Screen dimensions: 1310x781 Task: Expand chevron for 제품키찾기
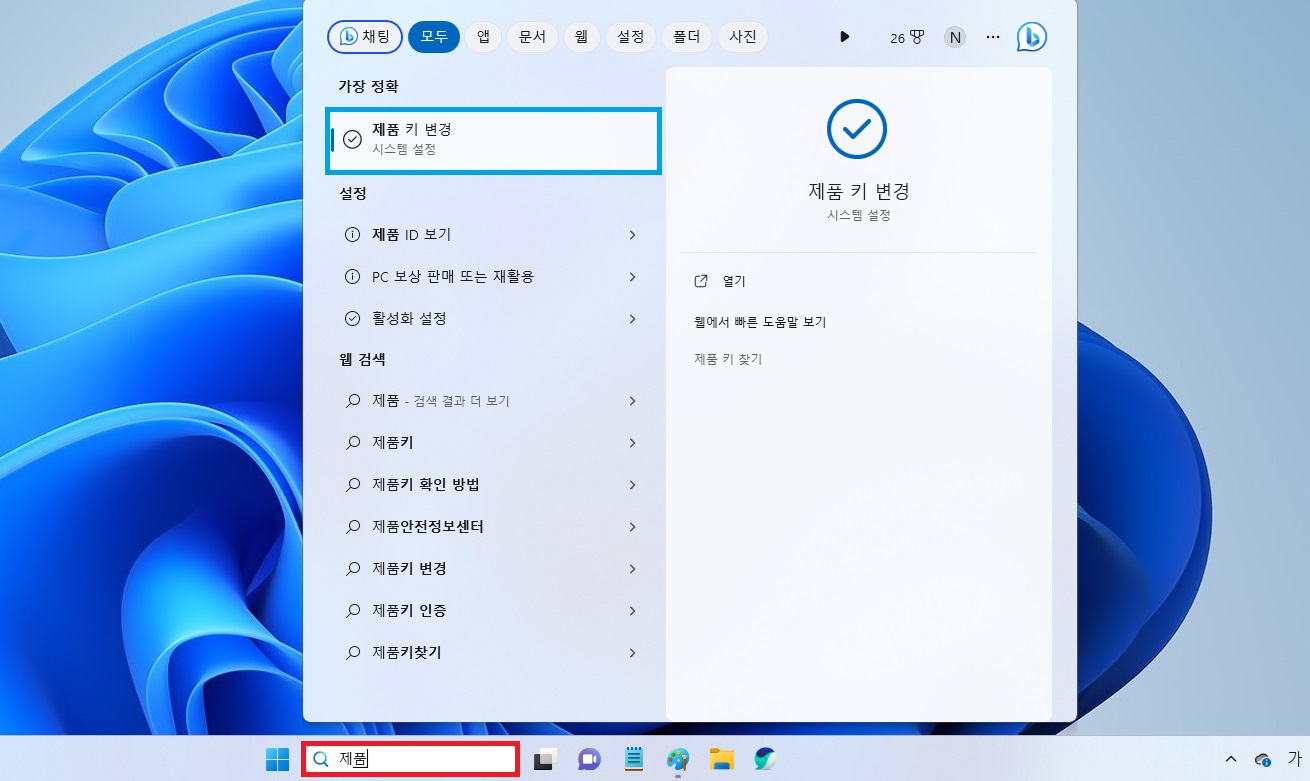point(633,653)
